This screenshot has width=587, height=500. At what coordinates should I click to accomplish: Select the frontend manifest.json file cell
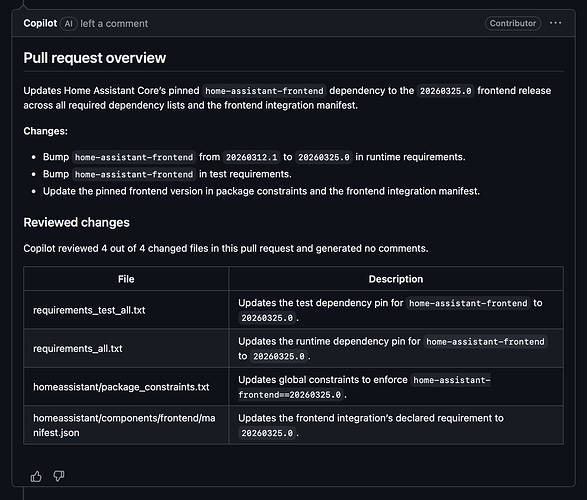tap(126, 425)
